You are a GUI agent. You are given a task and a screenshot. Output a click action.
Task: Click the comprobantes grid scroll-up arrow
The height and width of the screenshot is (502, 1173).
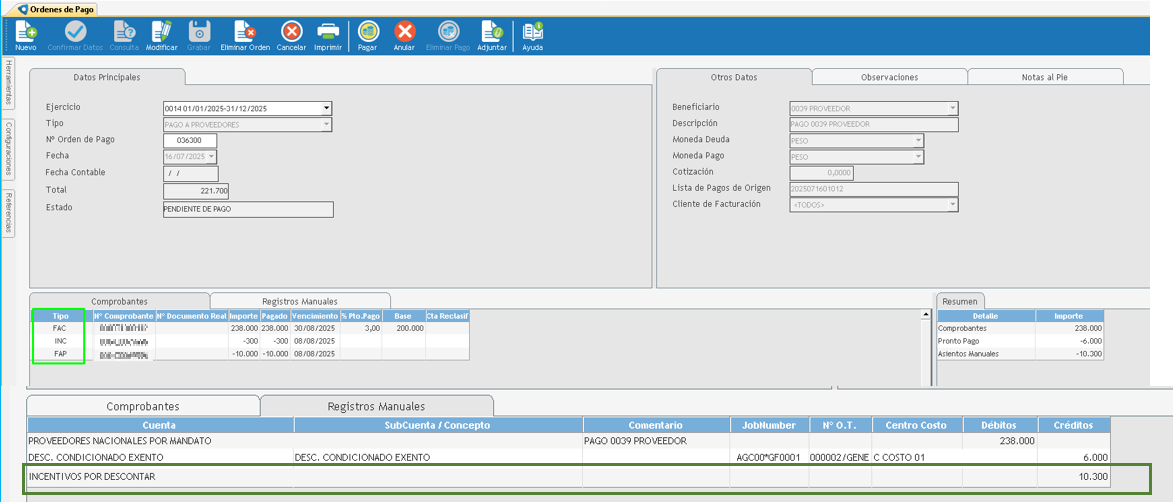(x=924, y=315)
